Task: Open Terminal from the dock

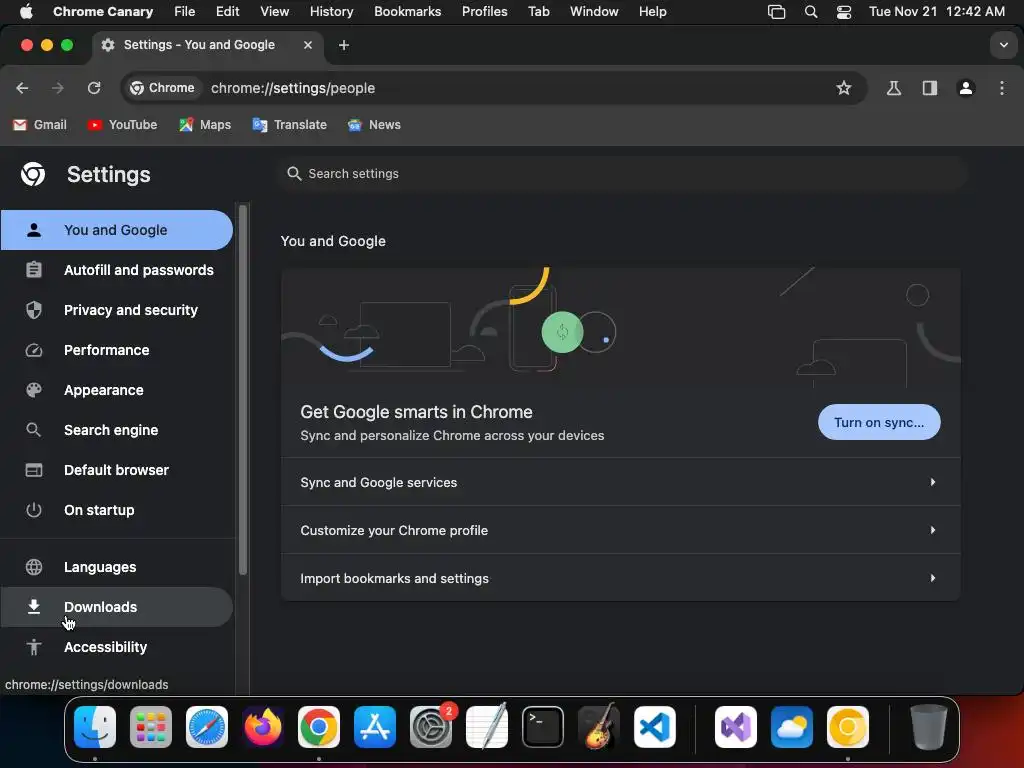Action: [543, 727]
